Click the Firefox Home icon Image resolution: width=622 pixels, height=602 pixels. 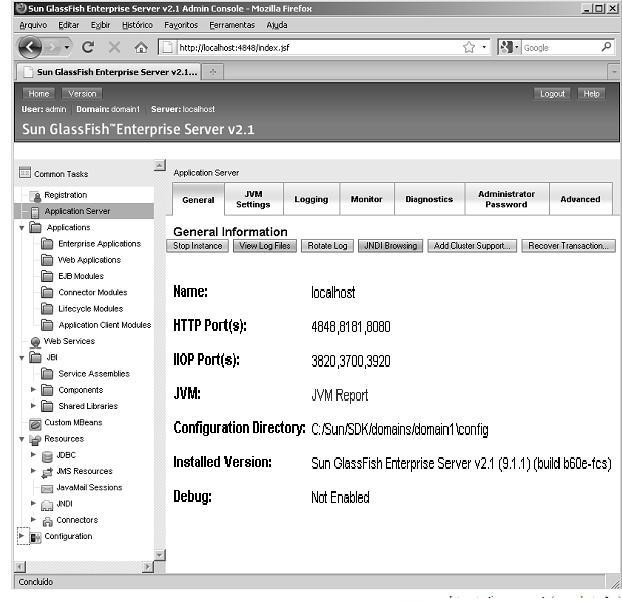click(x=140, y=47)
